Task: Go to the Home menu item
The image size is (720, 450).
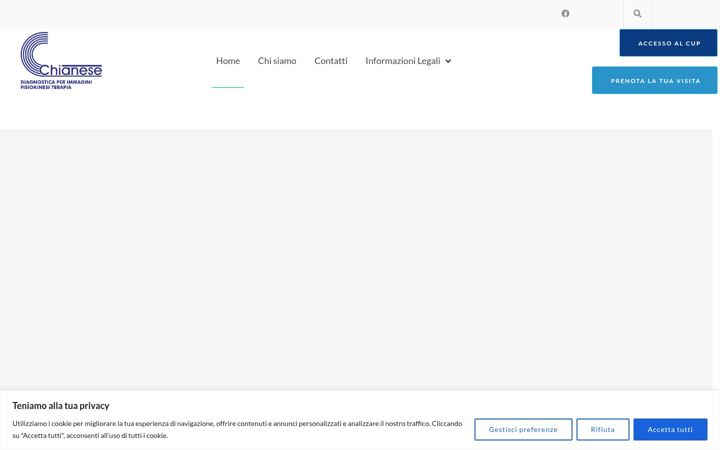Action: point(228,61)
